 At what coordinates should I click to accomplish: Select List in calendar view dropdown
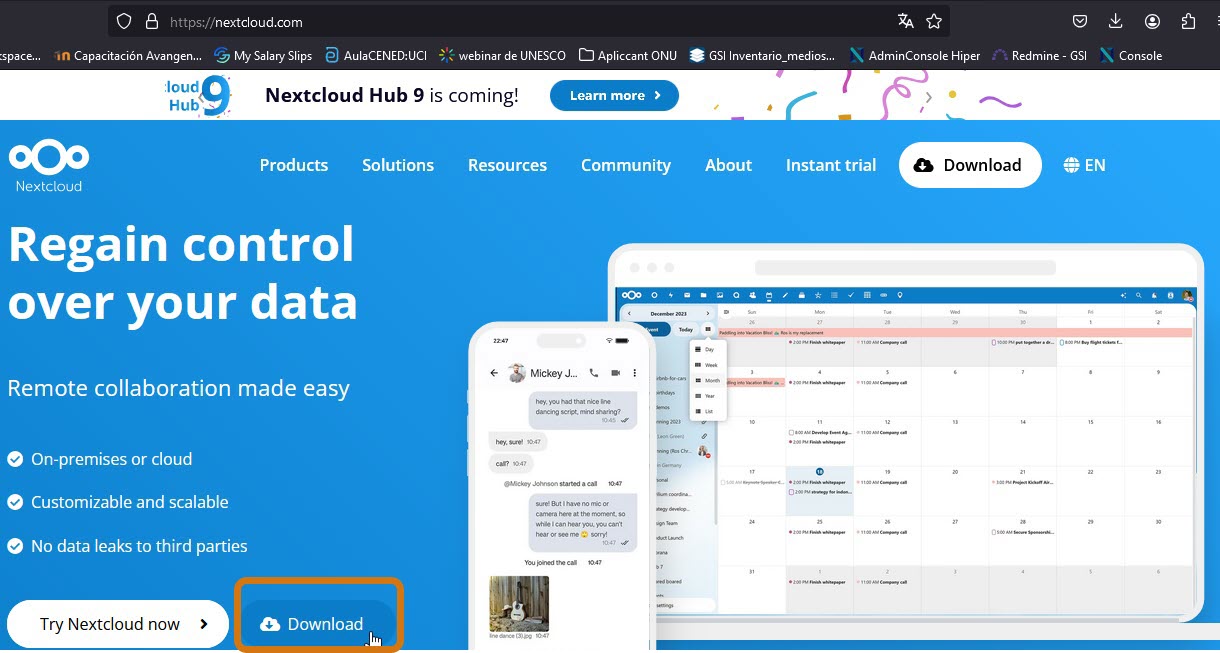click(709, 411)
